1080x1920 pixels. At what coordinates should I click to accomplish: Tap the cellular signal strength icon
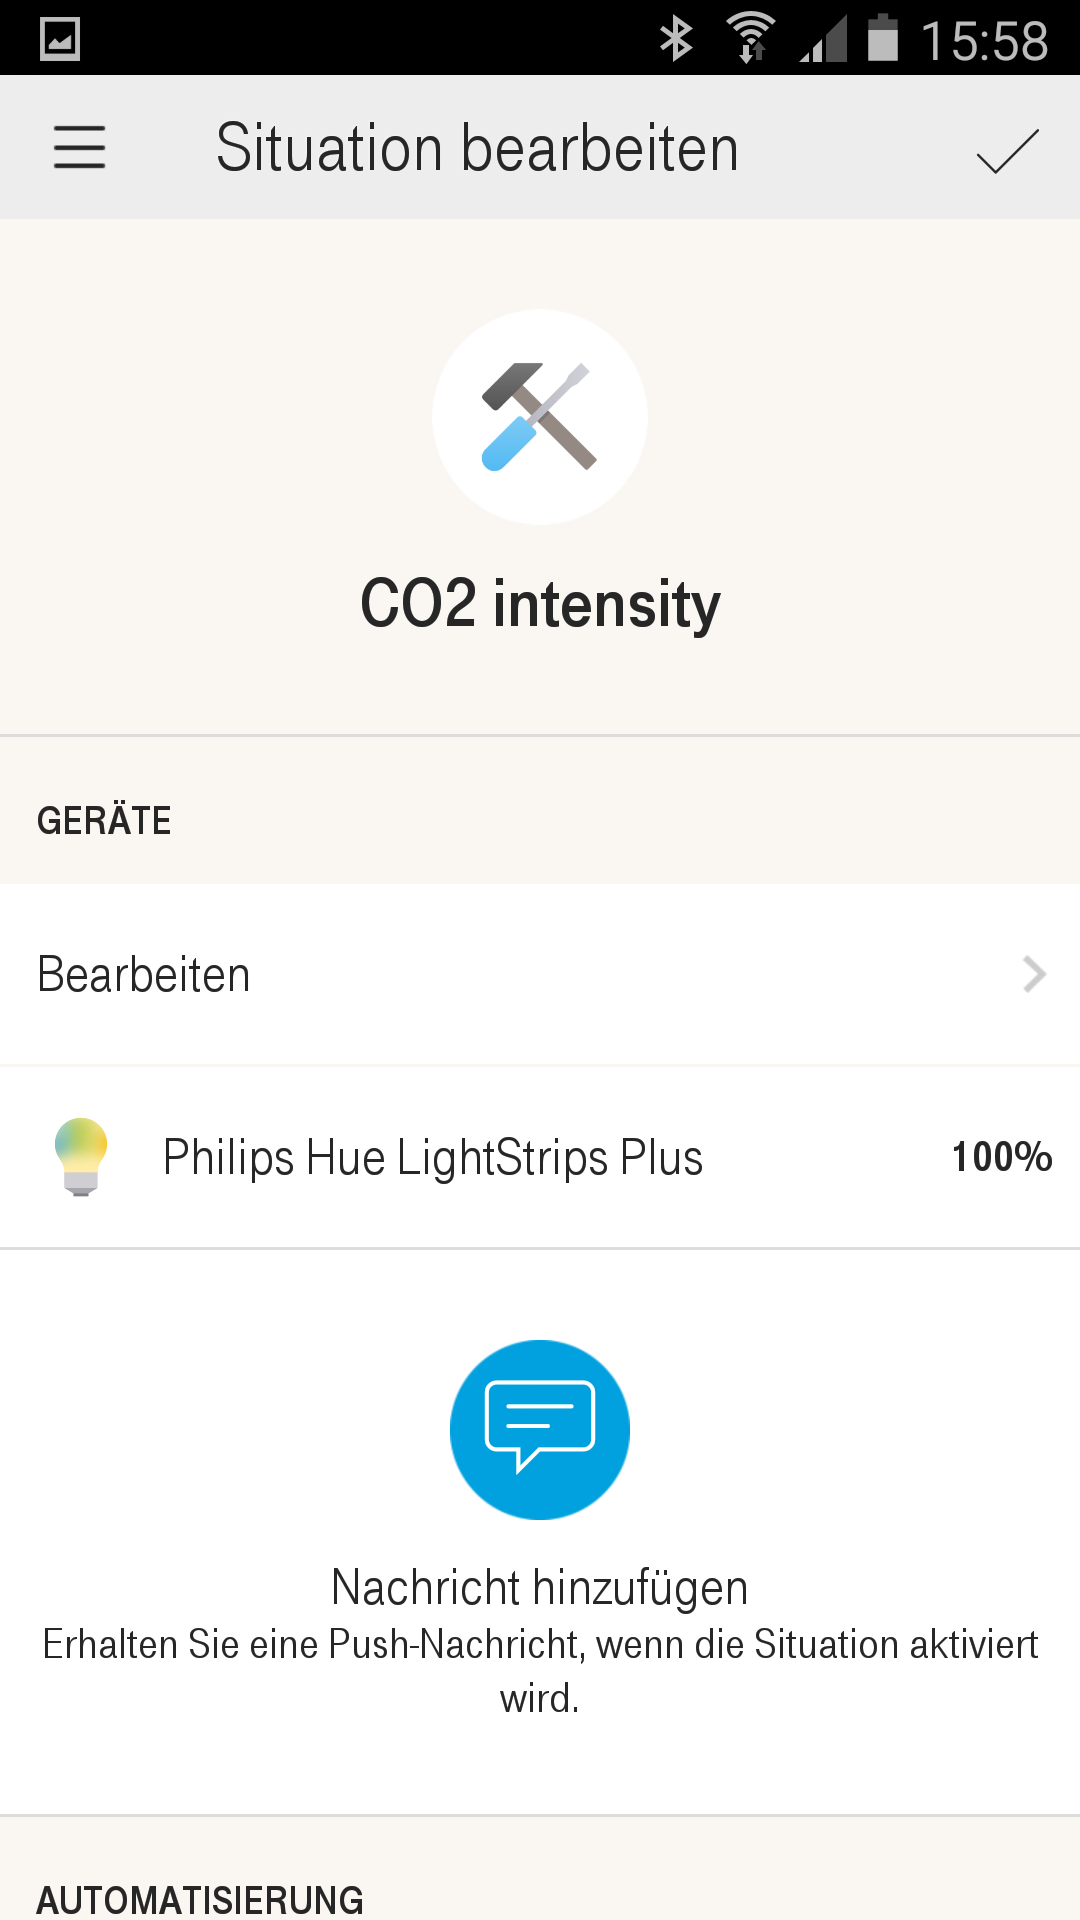[823, 39]
